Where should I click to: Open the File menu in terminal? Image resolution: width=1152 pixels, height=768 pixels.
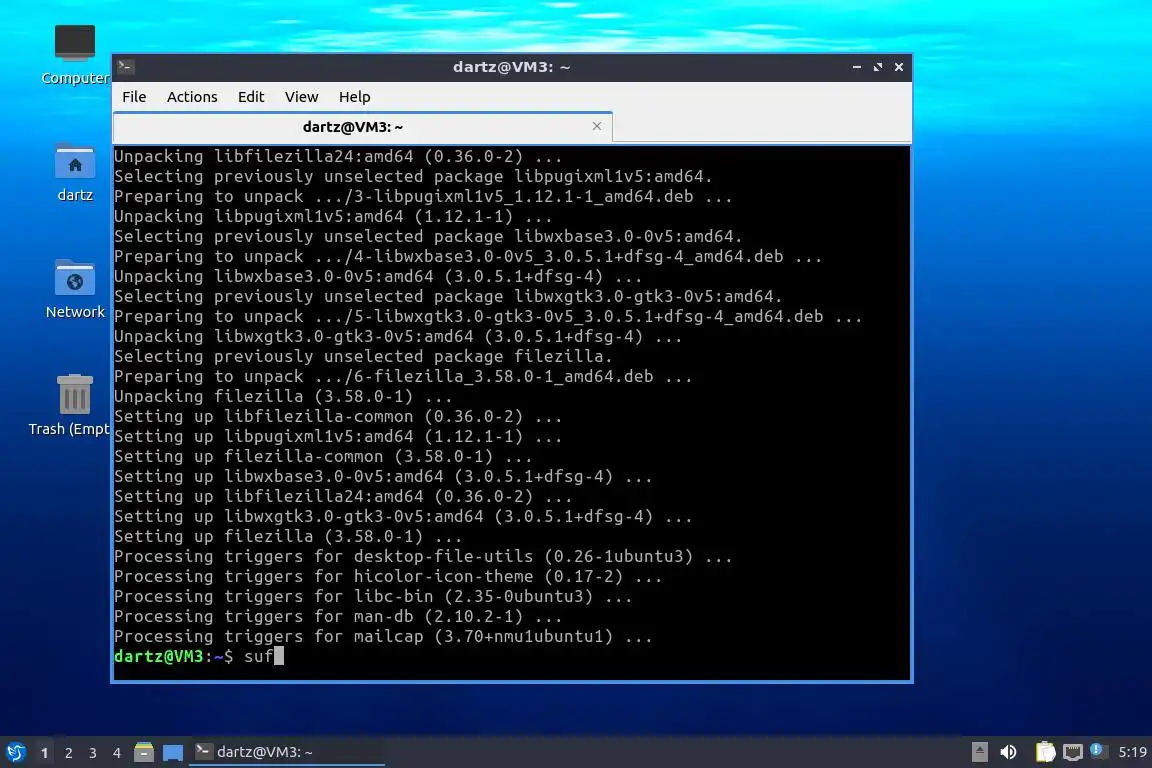click(x=134, y=97)
